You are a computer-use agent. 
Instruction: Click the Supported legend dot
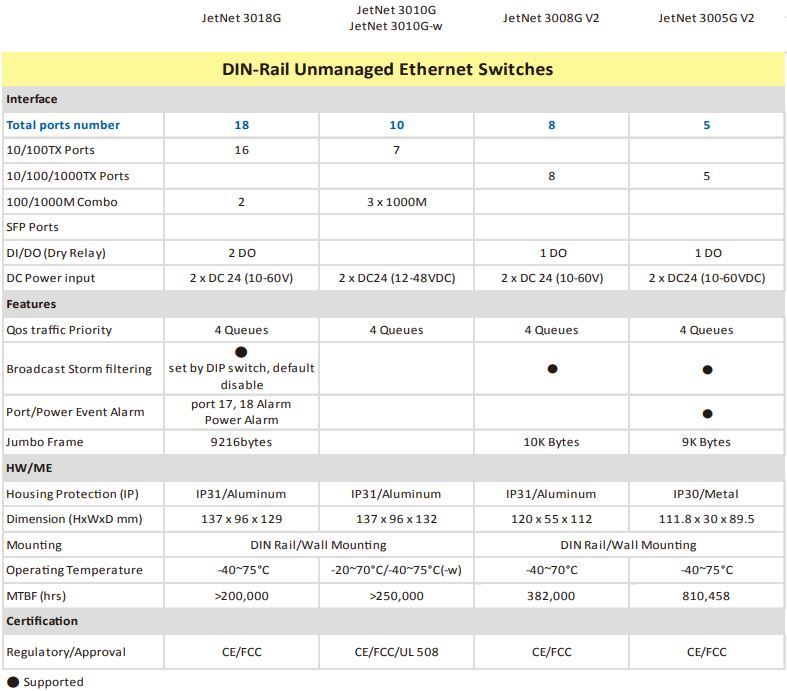coord(13,682)
